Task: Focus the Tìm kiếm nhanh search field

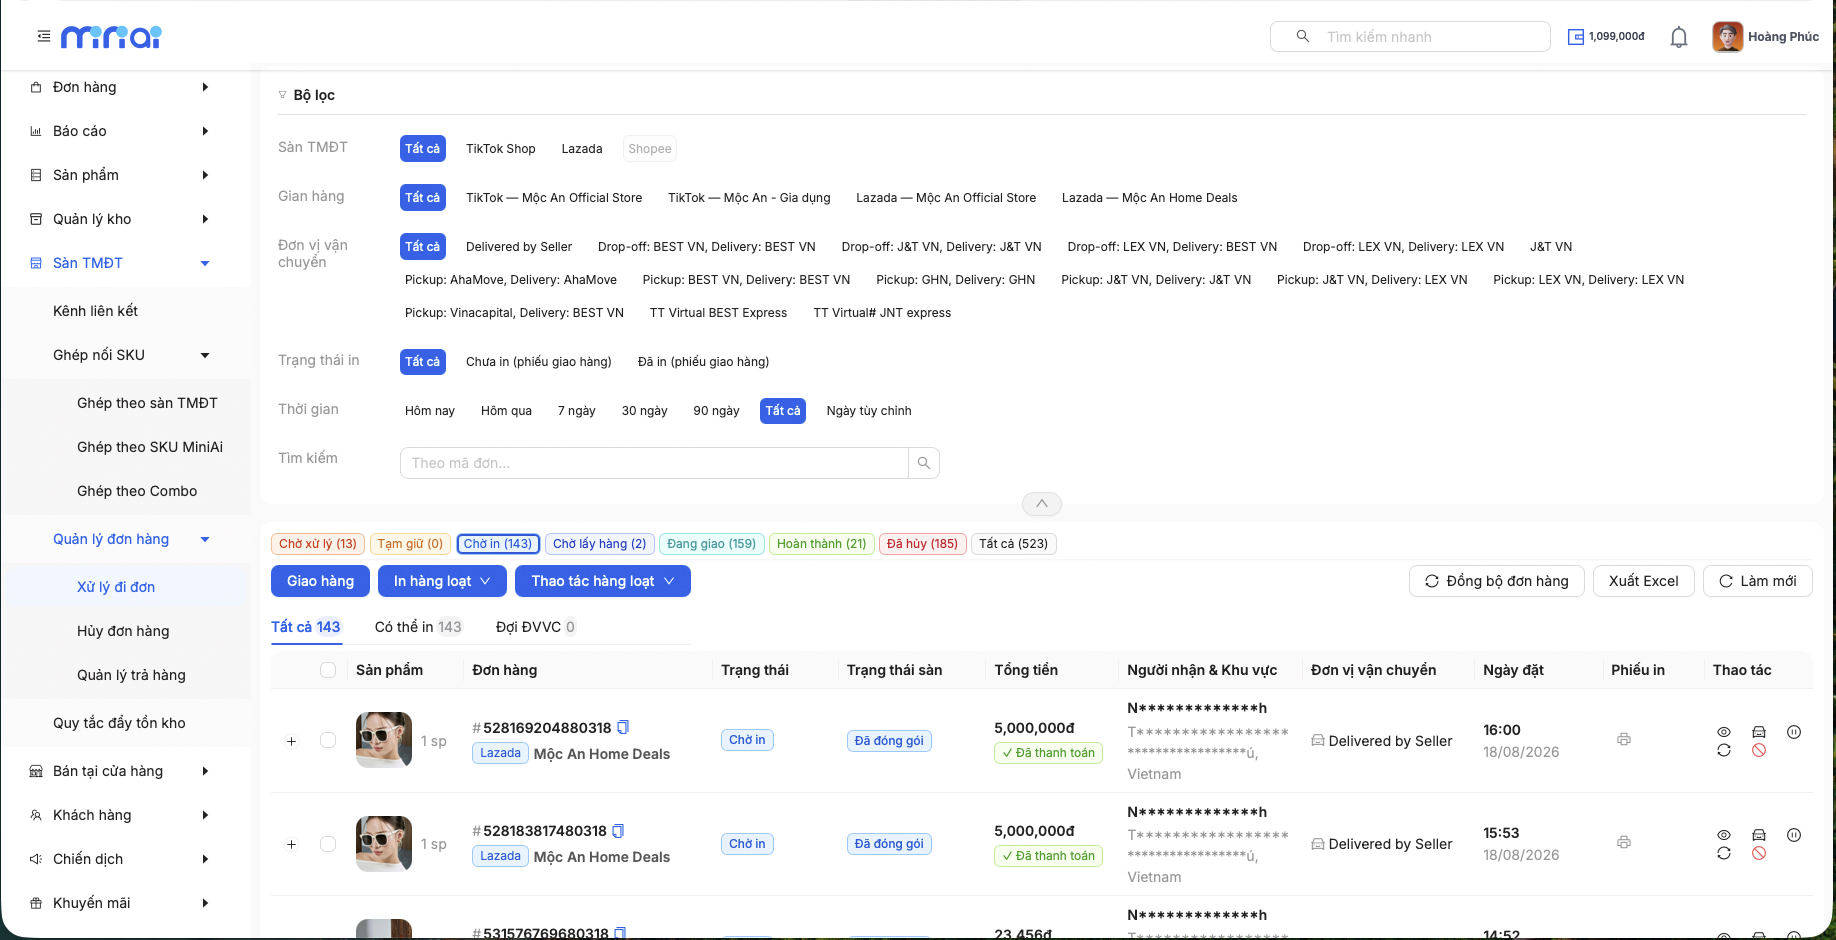Action: click(1410, 37)
